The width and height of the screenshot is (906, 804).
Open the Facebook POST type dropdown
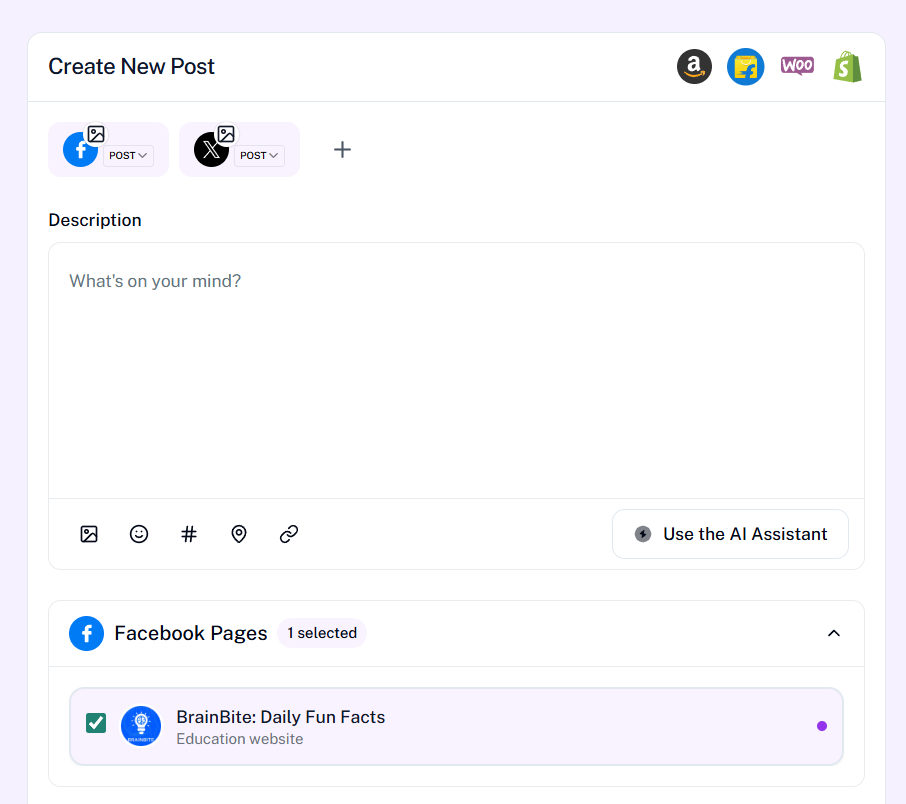128,156
